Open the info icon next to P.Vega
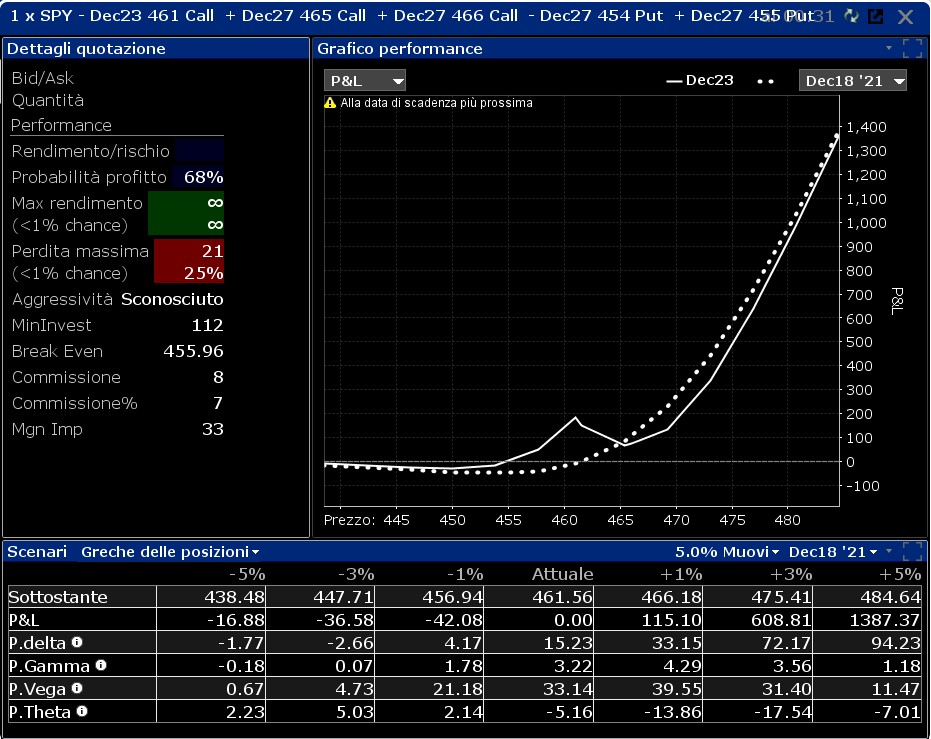 (77, 689)
